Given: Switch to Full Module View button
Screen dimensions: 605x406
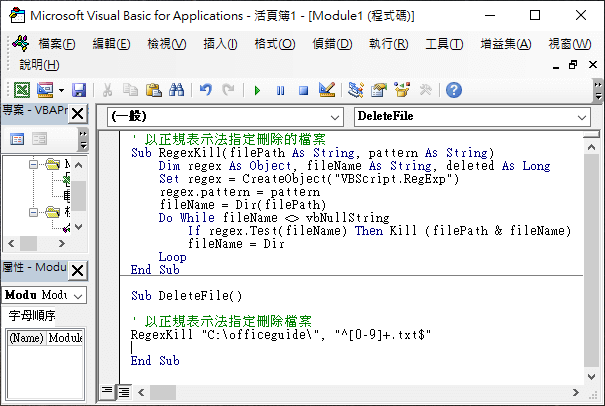Looking at the screenshot, I should (x=124, y=392).
